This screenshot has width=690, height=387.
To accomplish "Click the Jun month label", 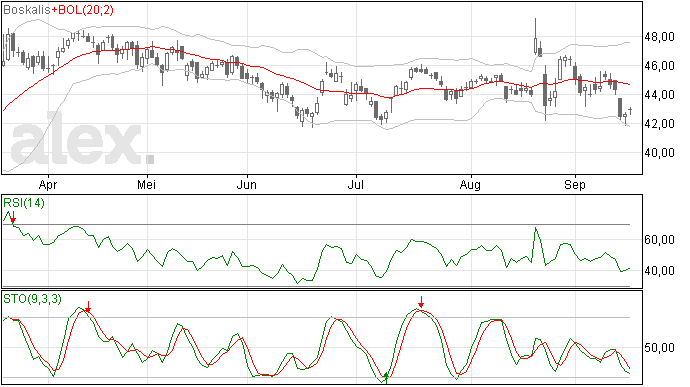I will (x=246, y=185).
